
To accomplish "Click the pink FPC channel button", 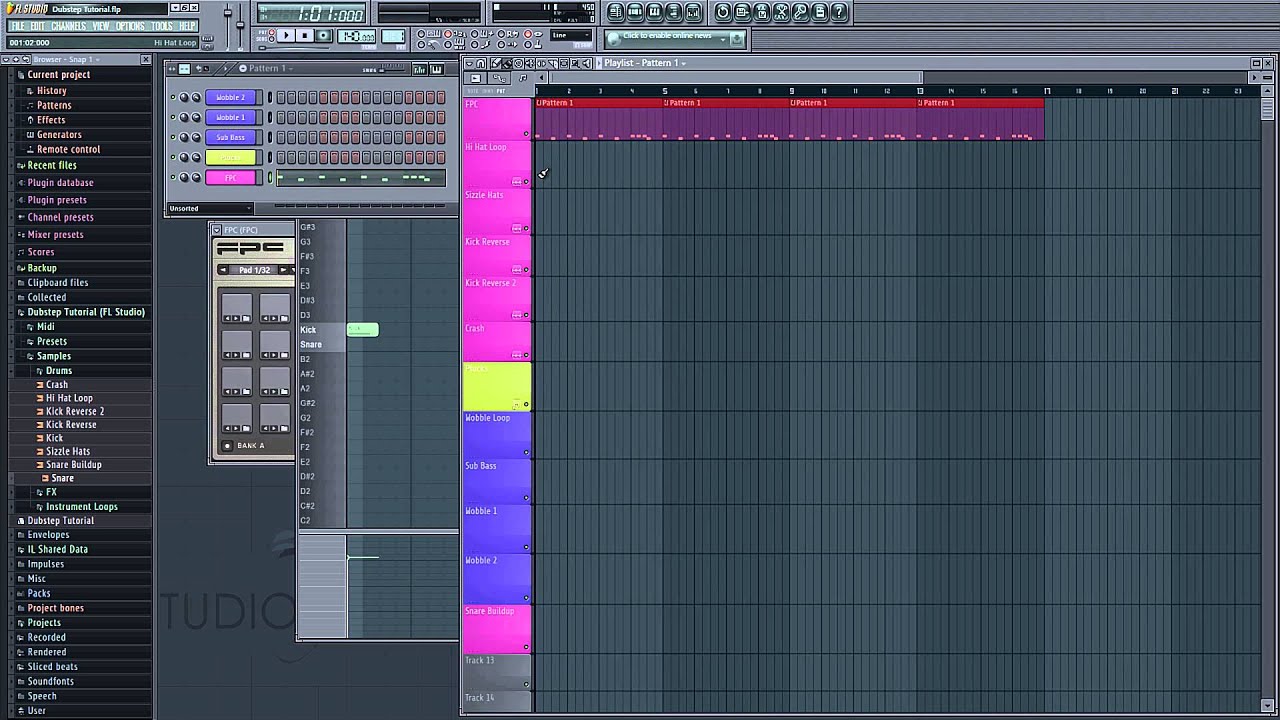I will pos(230,178).
